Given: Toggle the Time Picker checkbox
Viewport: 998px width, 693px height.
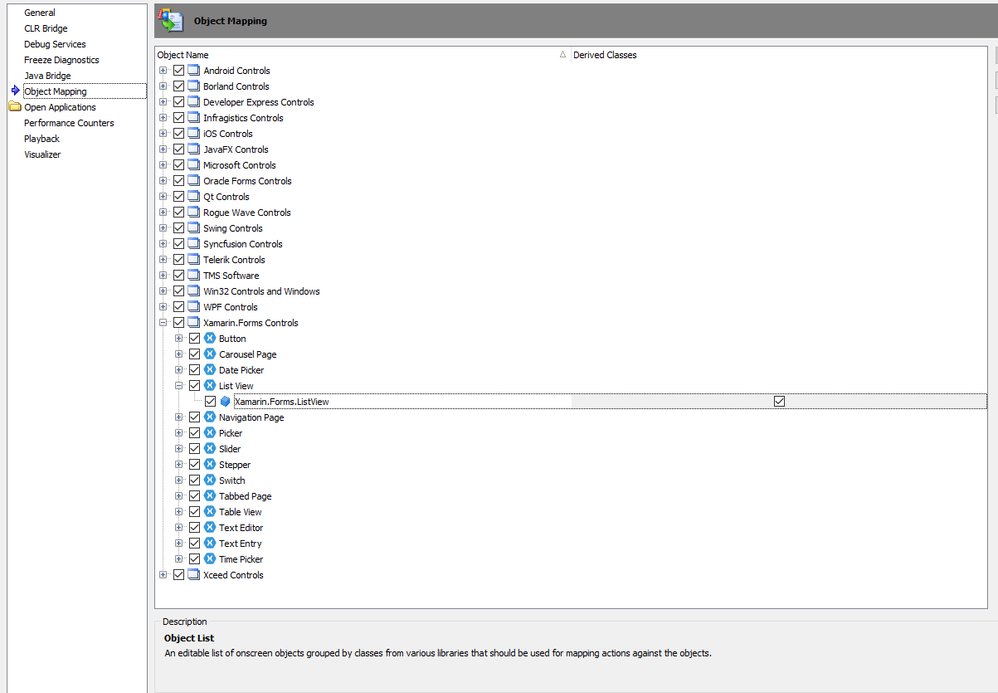Looking at the screenshot, I should coord(195,559).
